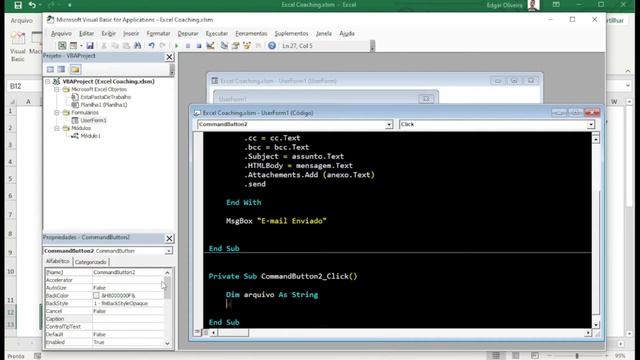The width and height of the screenshot is (640, 360).
Task: Toggle Design Mode icon in toolbar
Action: click(210, 46)
